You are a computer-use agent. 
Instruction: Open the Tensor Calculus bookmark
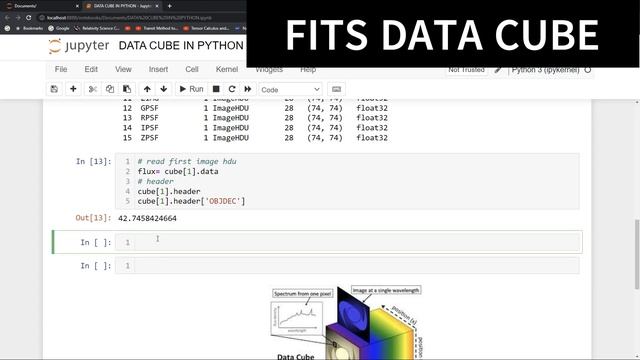(206, 29)
